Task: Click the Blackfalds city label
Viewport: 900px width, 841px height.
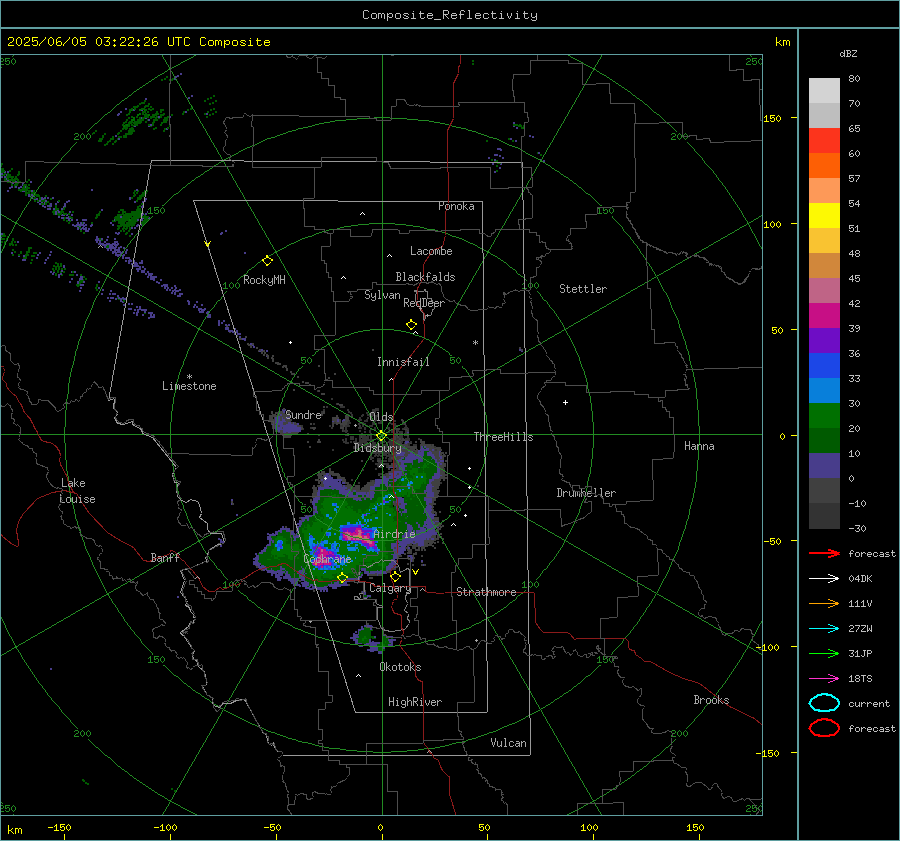Action: 425,277
